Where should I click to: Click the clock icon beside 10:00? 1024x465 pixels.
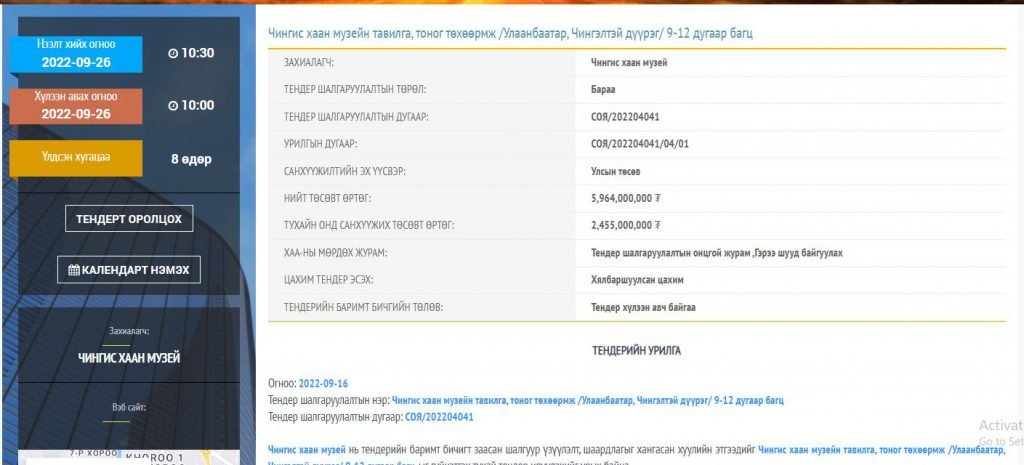173,105
